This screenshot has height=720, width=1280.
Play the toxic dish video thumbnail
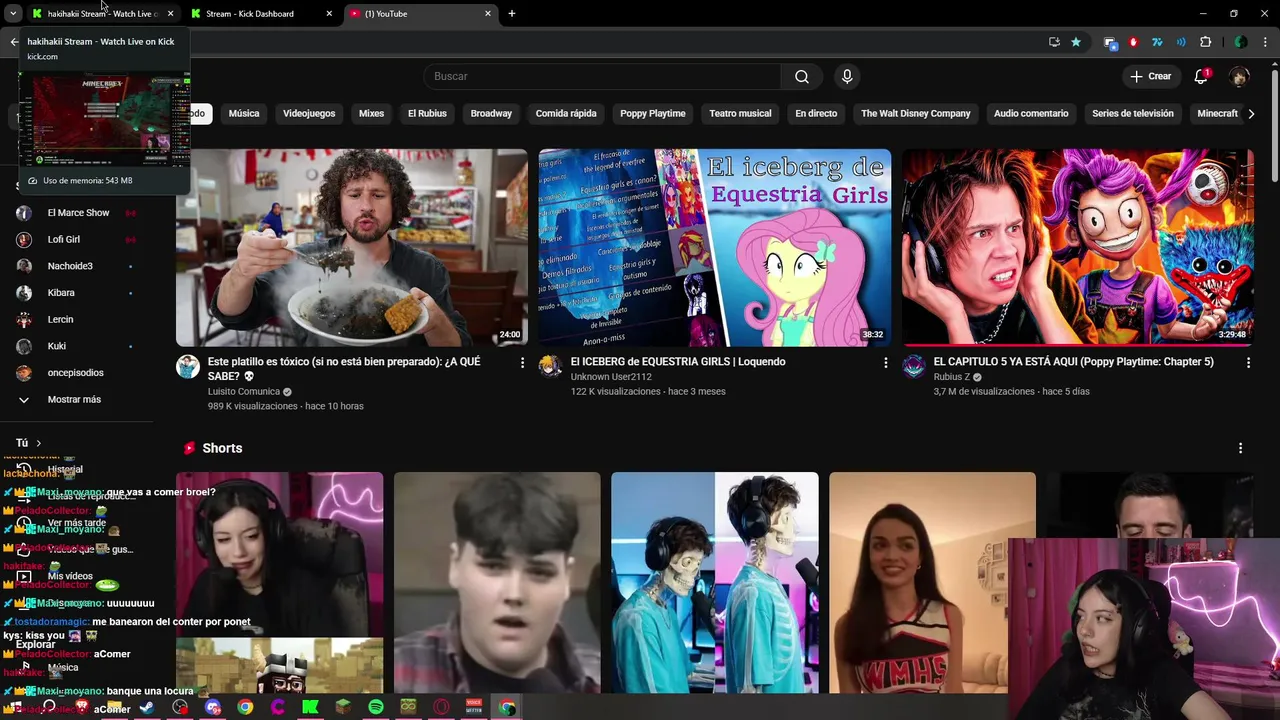coord(352,248)
